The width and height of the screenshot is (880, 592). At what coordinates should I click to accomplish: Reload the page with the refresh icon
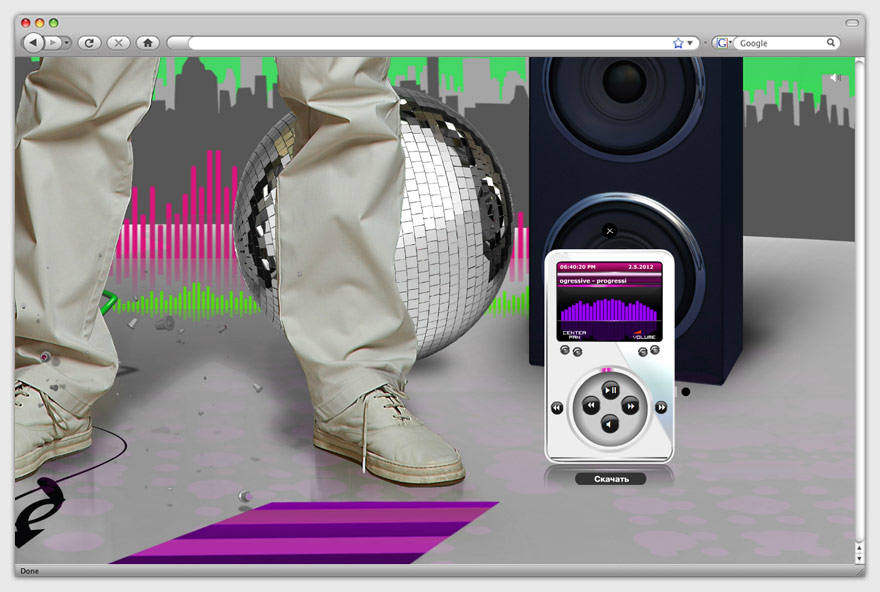point(89,43)
